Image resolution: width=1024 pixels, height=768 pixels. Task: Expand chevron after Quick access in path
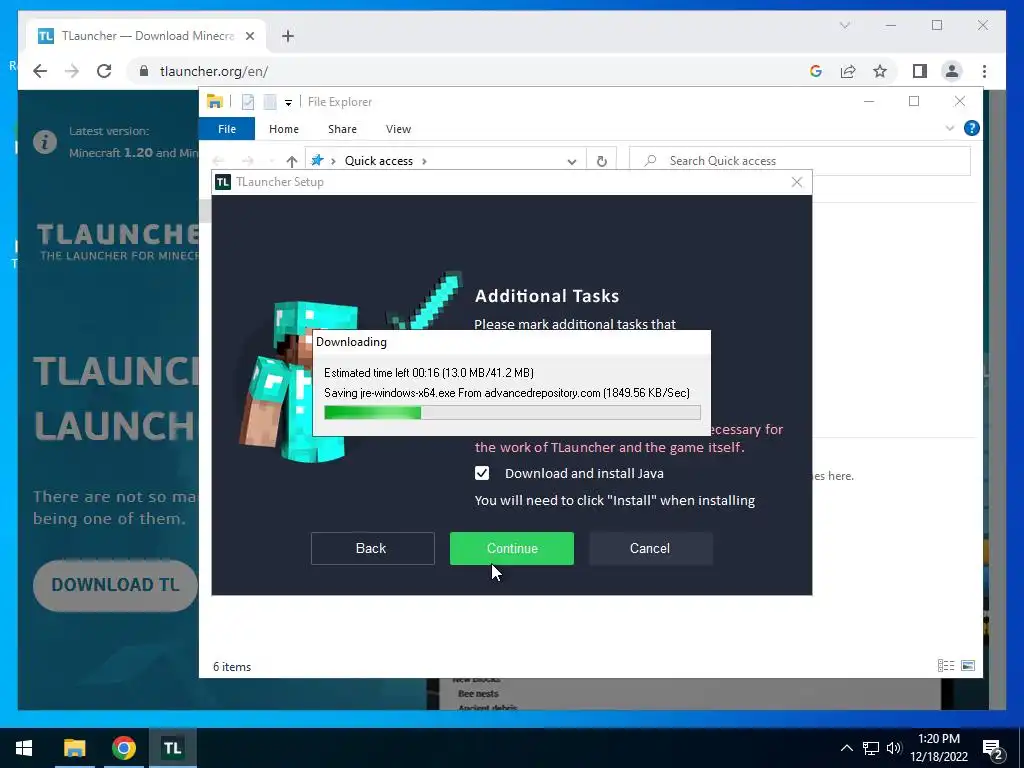coord(424,161)
